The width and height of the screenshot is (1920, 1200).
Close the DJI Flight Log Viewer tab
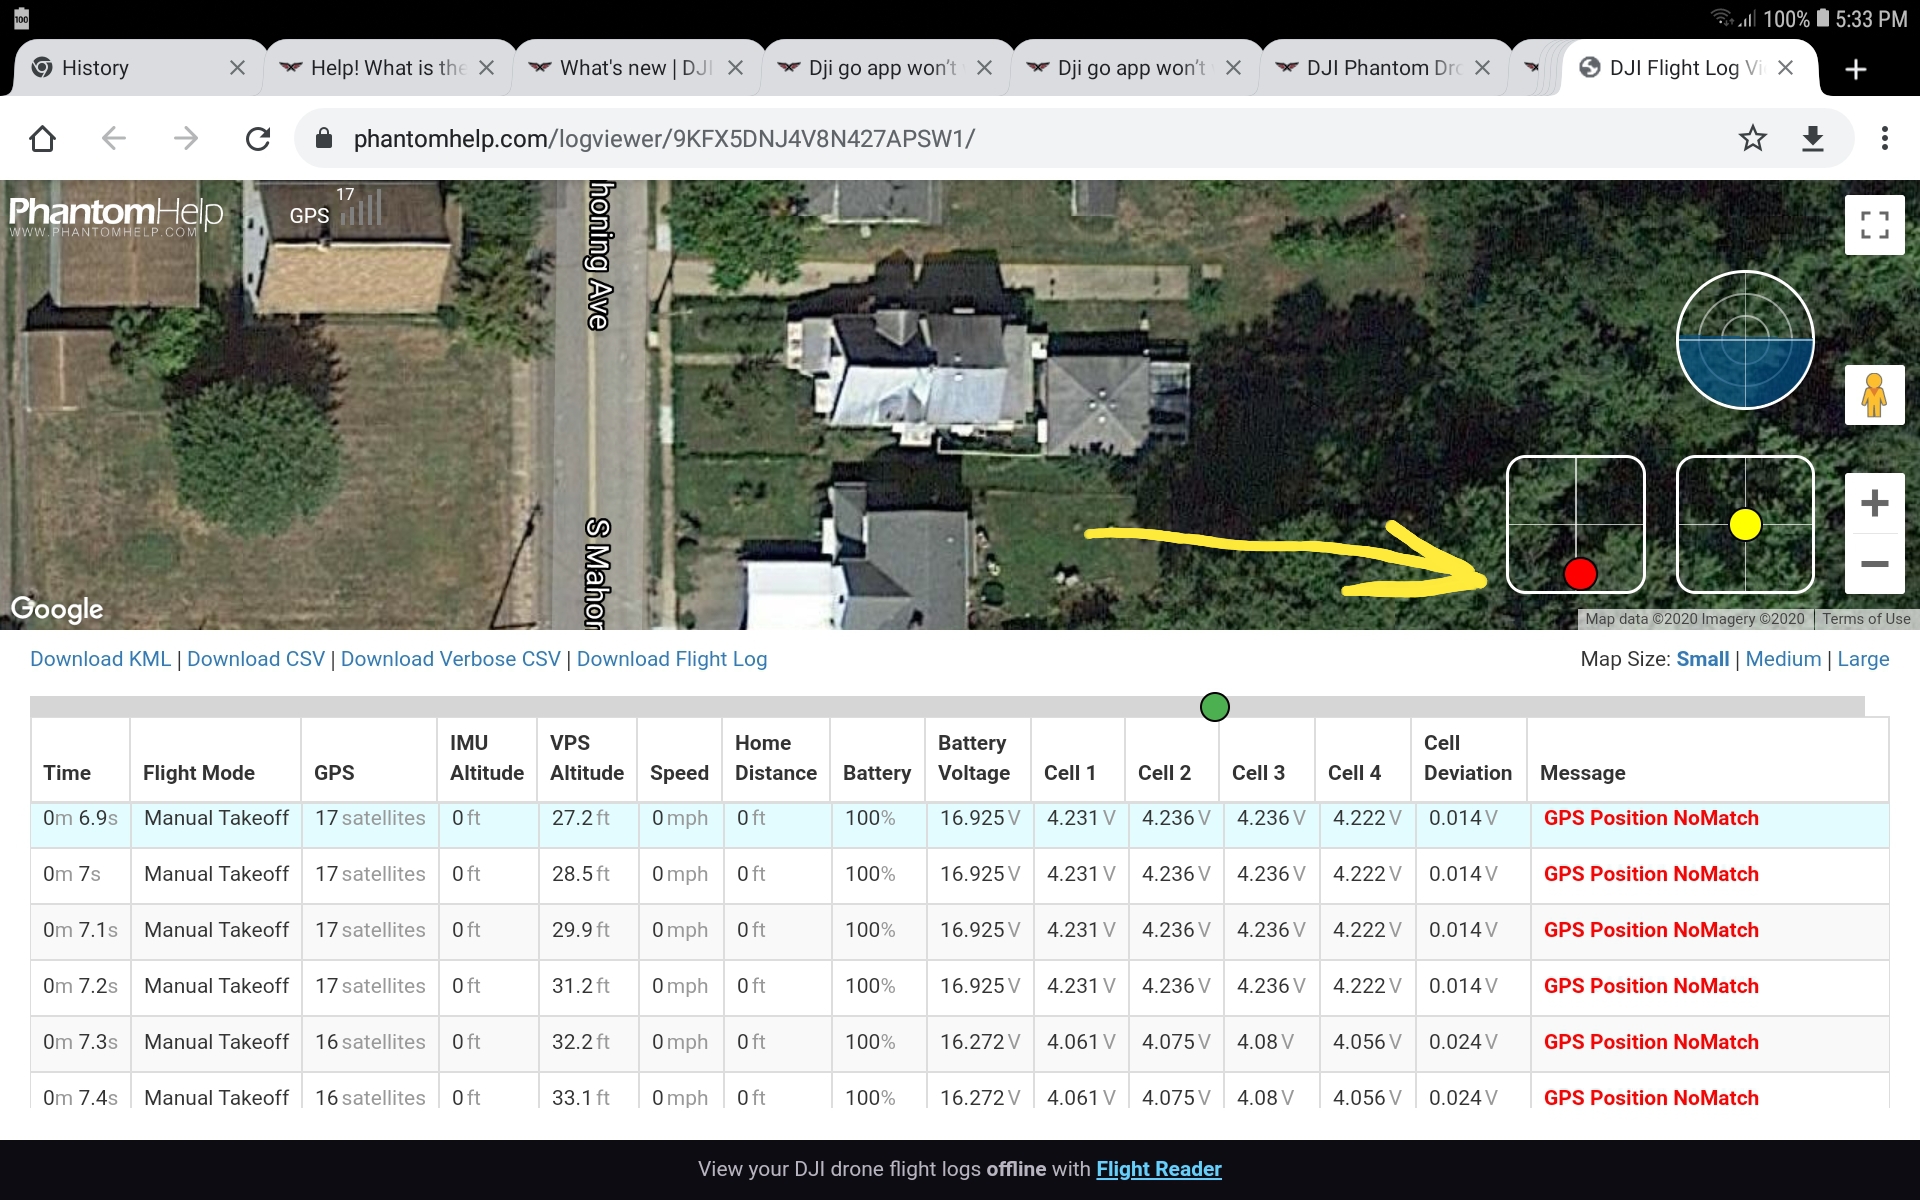coord(1785,68)
